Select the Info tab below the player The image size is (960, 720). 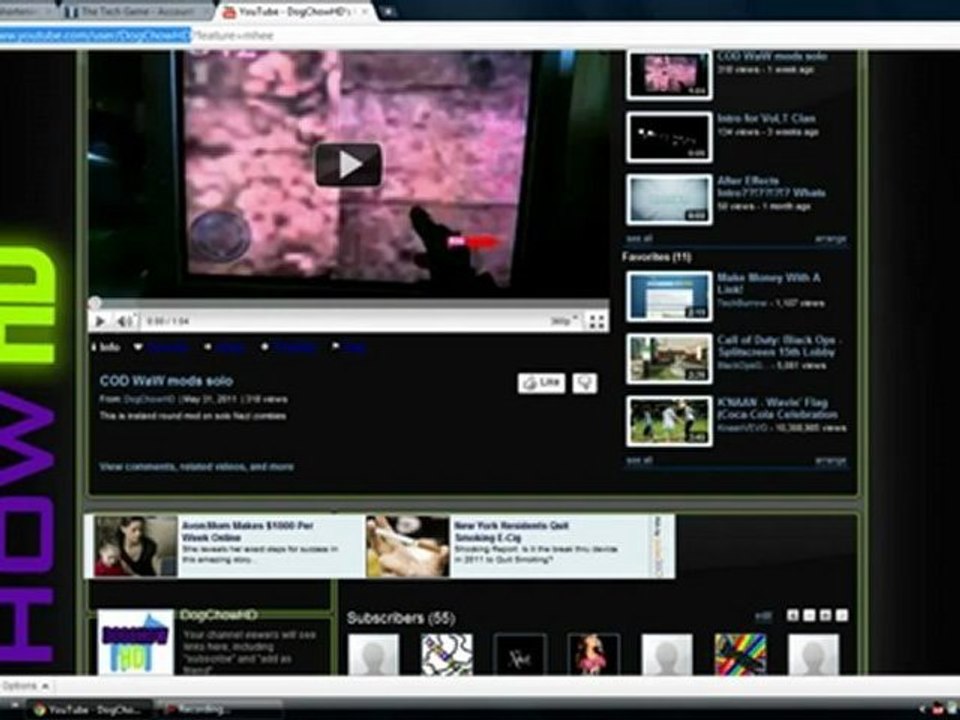click(x=106, y=348)
